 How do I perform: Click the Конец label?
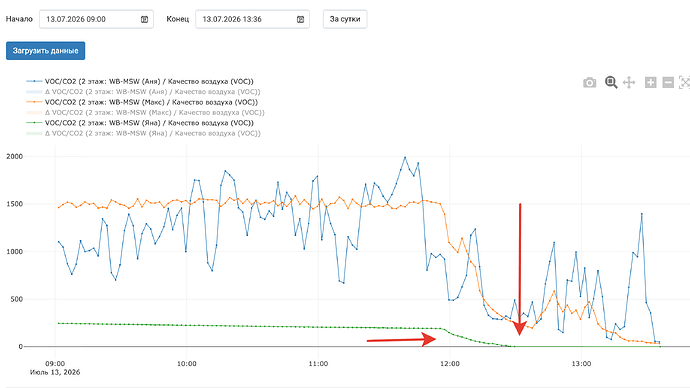(x=177, y=19)
